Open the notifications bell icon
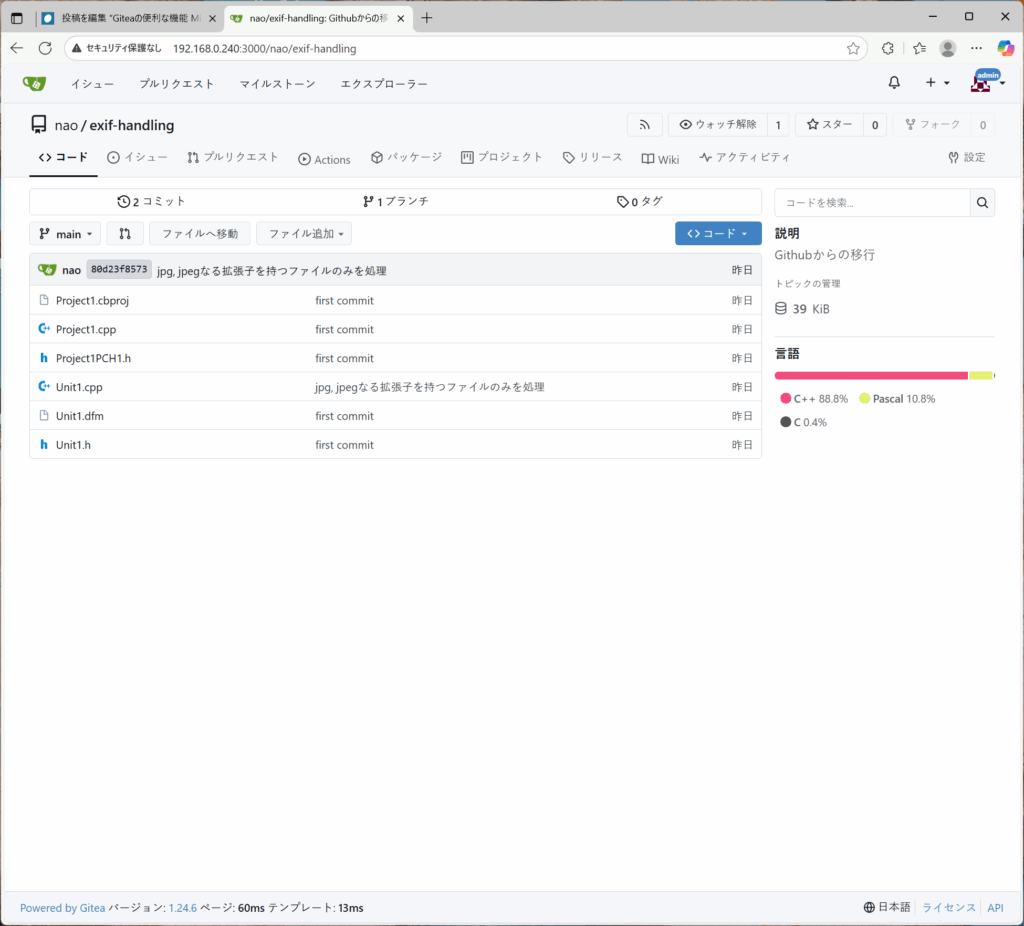The image size is (1024, 926). pyautogui.click(x=894, y=83)
